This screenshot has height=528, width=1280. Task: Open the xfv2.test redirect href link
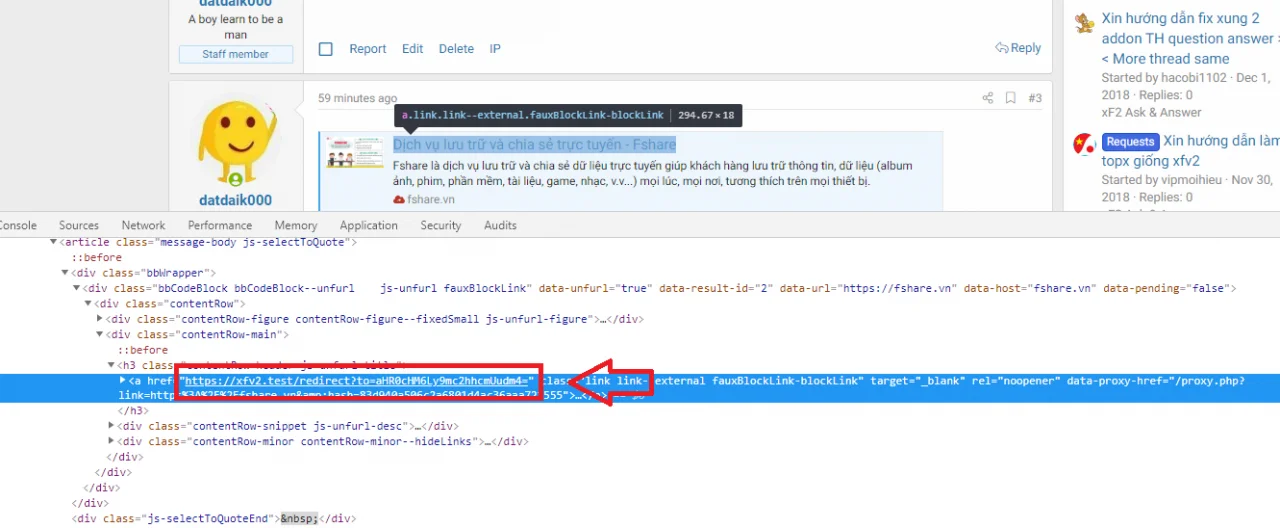coord(358,381)
